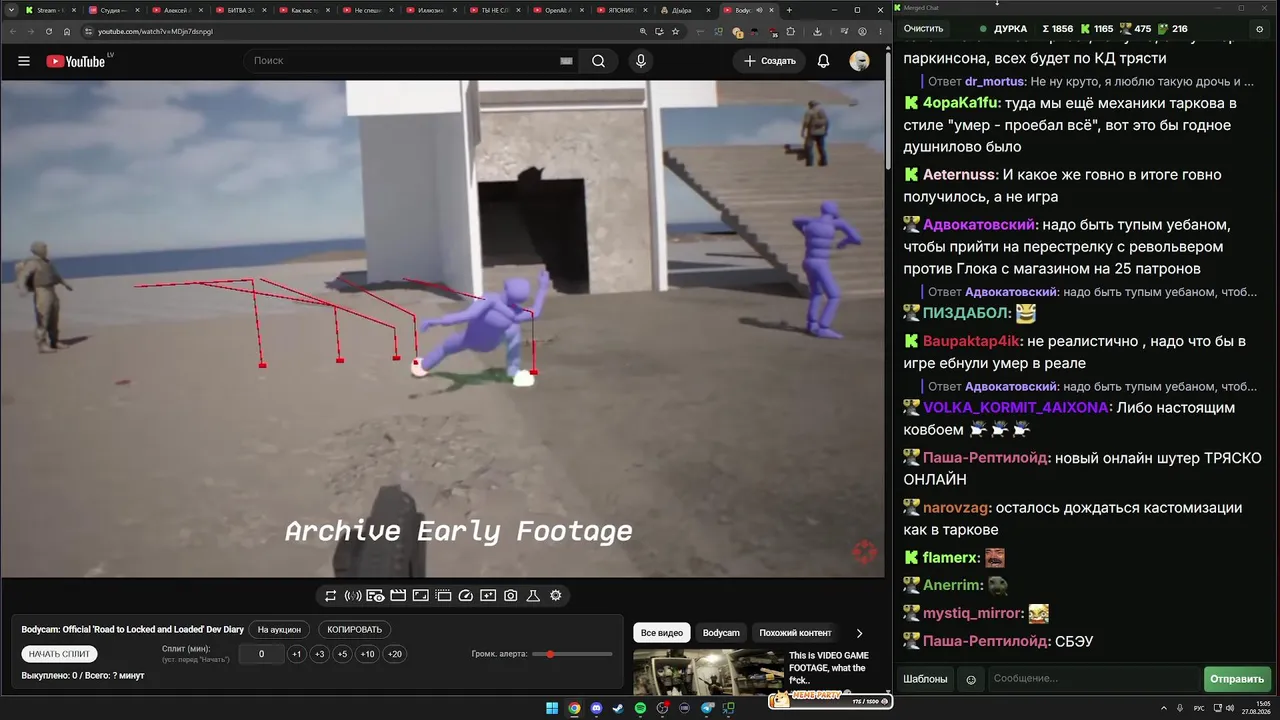
Task: Click the red crosshair overlay on the video
Action: pyautogui.click(x=864, y=552)
